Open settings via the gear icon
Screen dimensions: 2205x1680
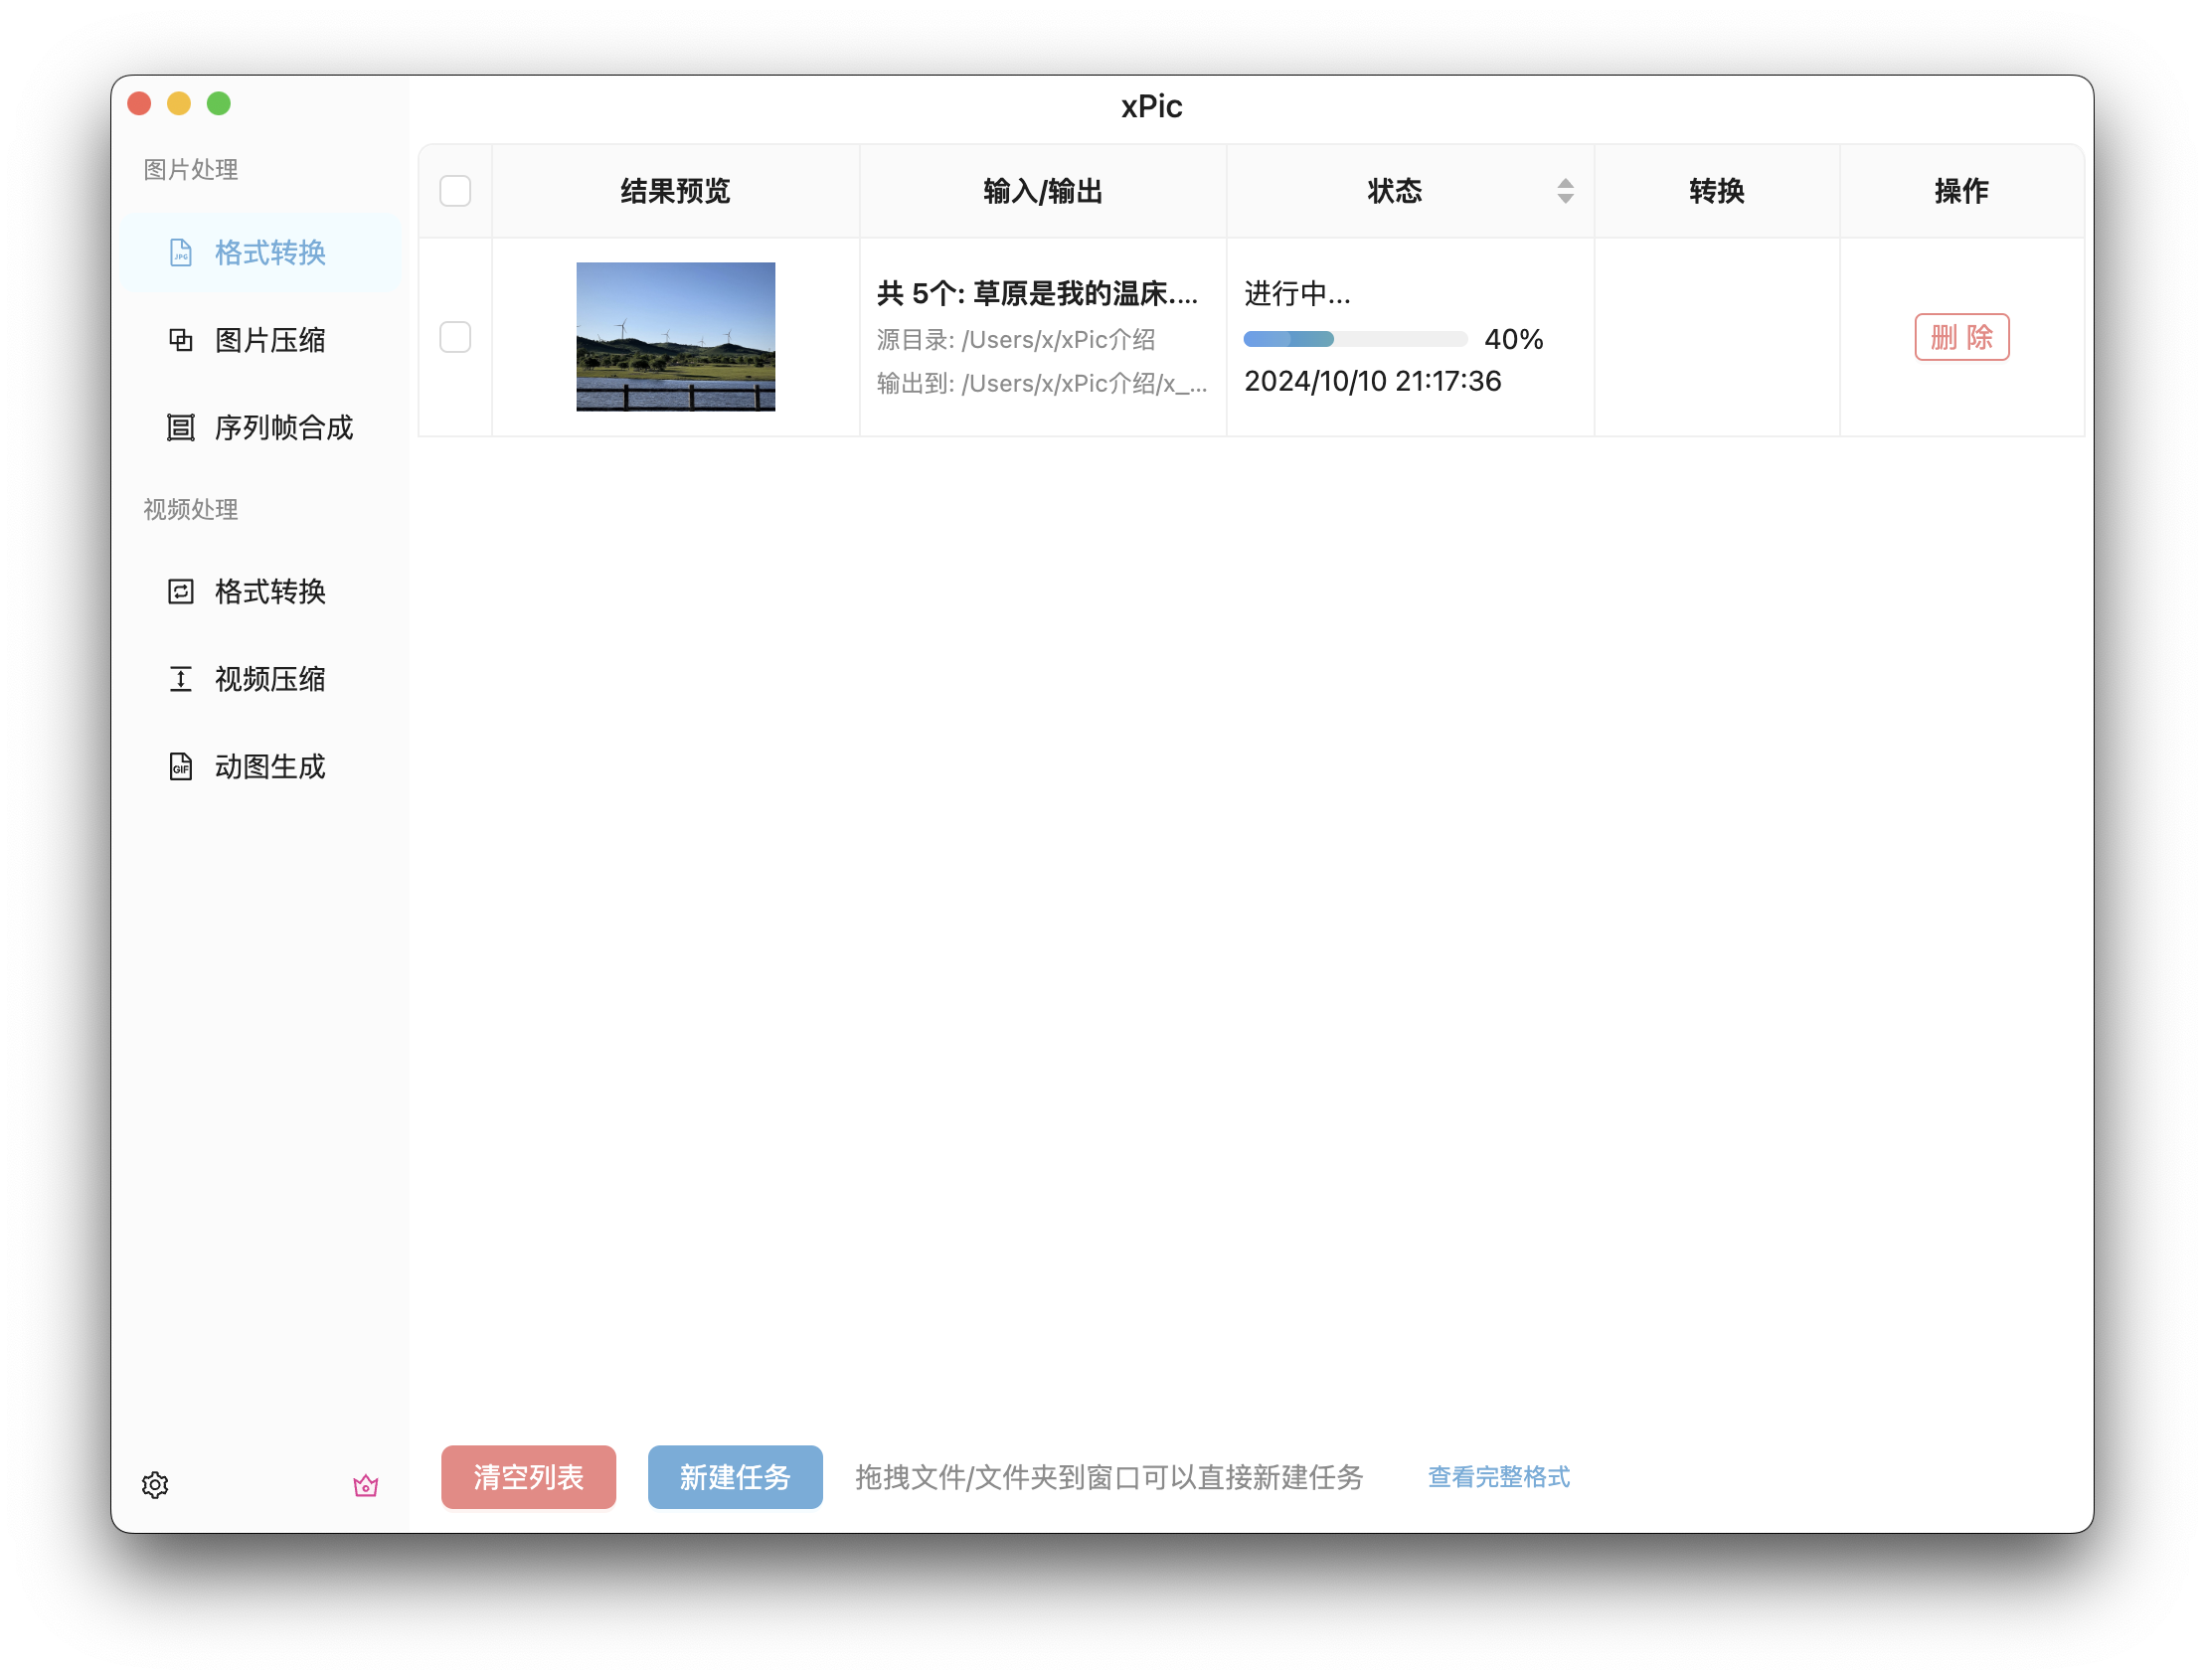click(155, 1485)
